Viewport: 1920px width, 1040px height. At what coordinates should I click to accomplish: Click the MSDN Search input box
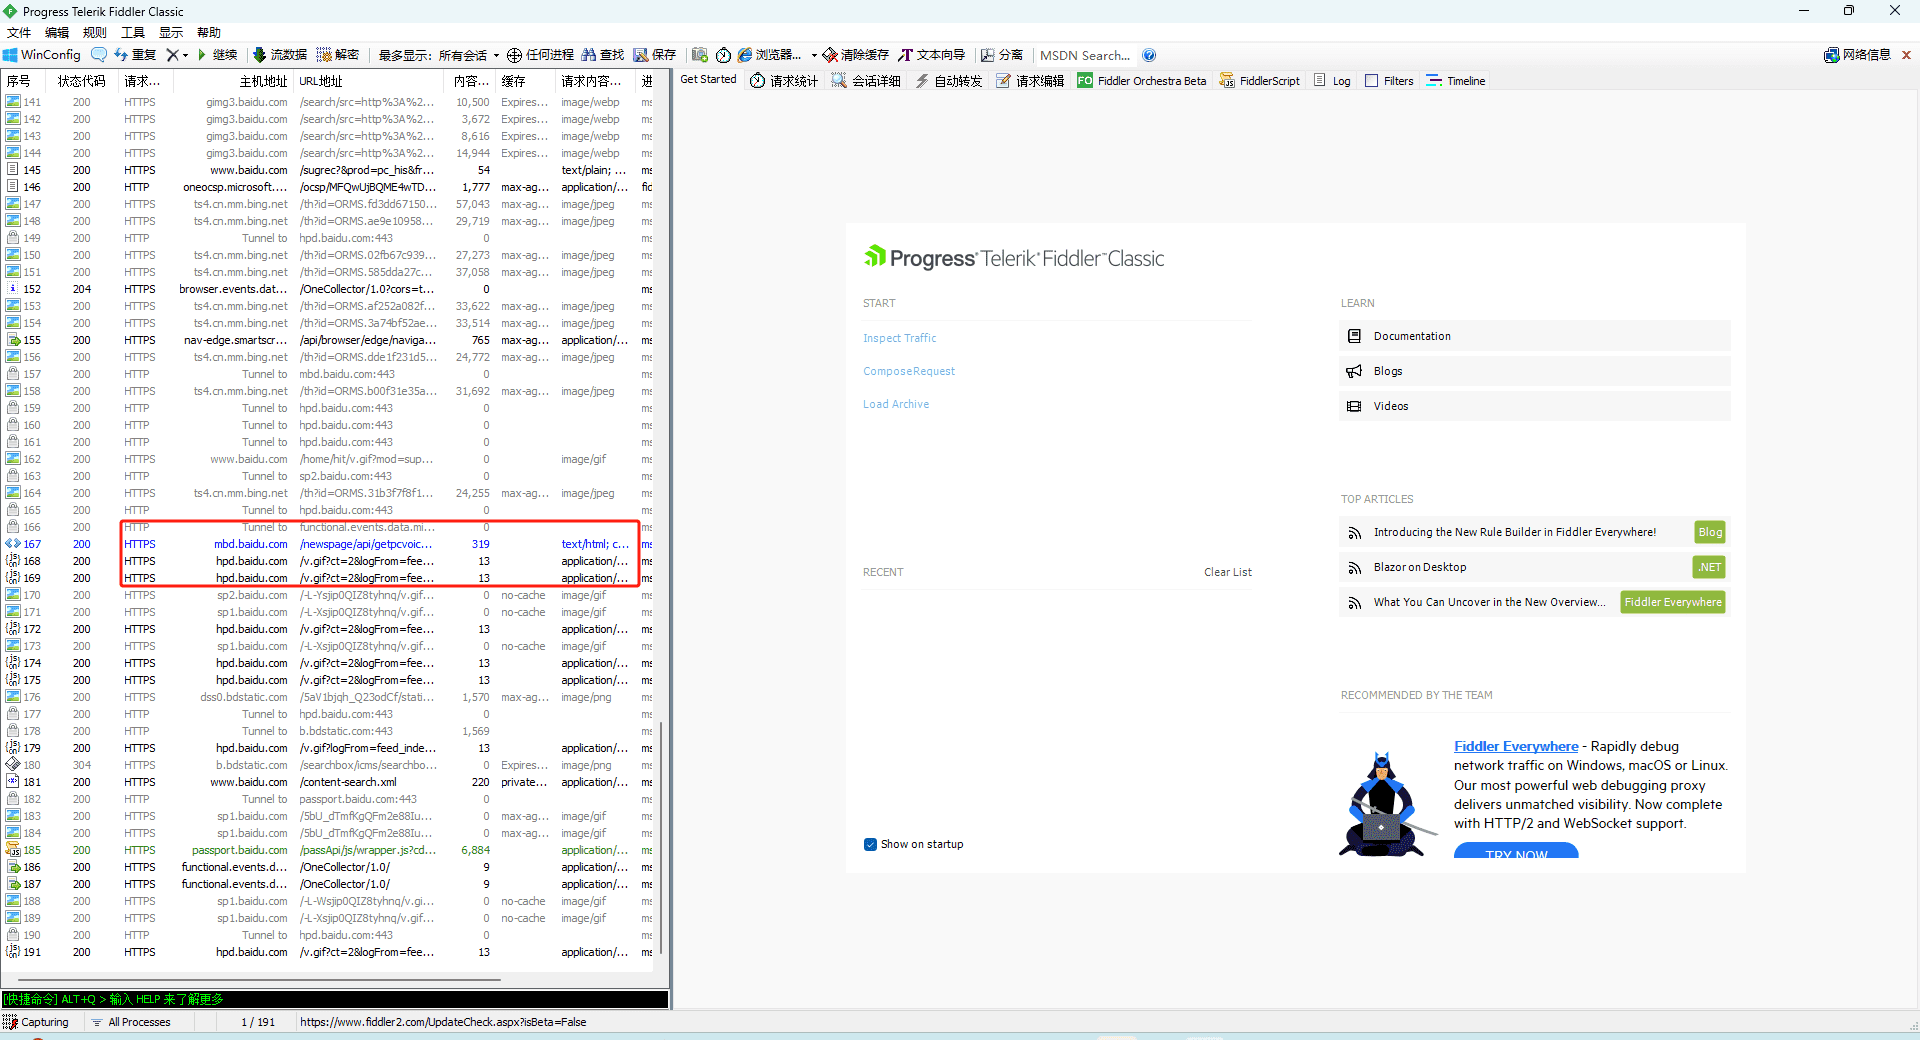[x=1085, y=55]
